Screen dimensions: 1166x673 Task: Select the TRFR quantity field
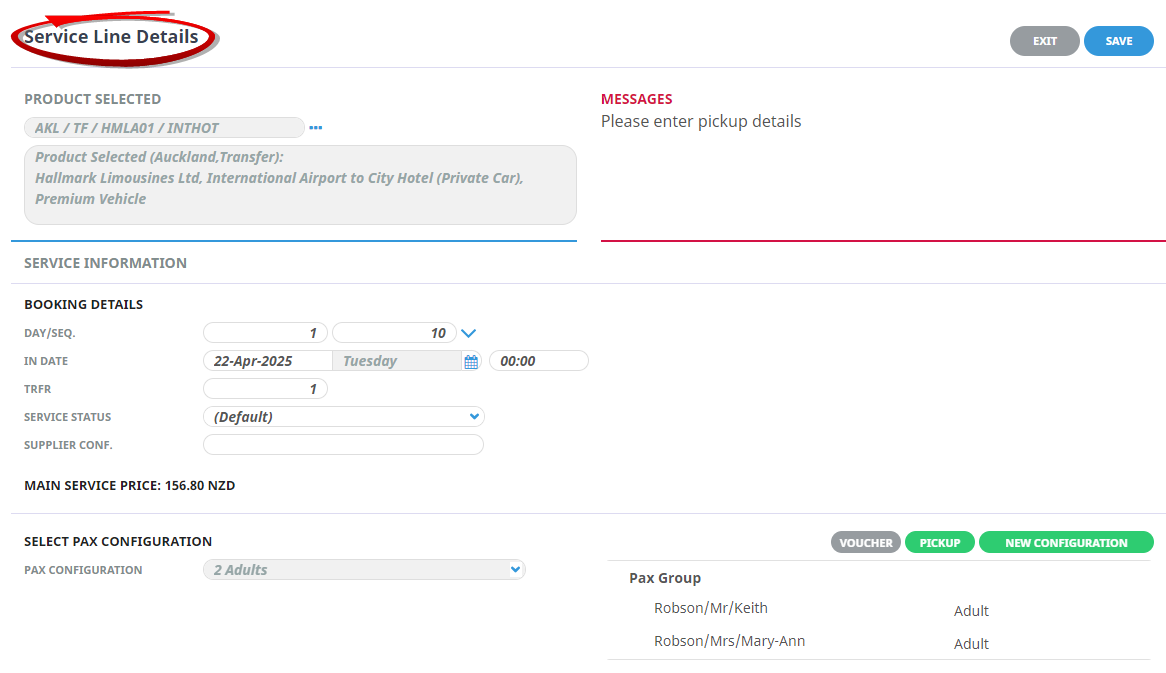pos(265,389)
